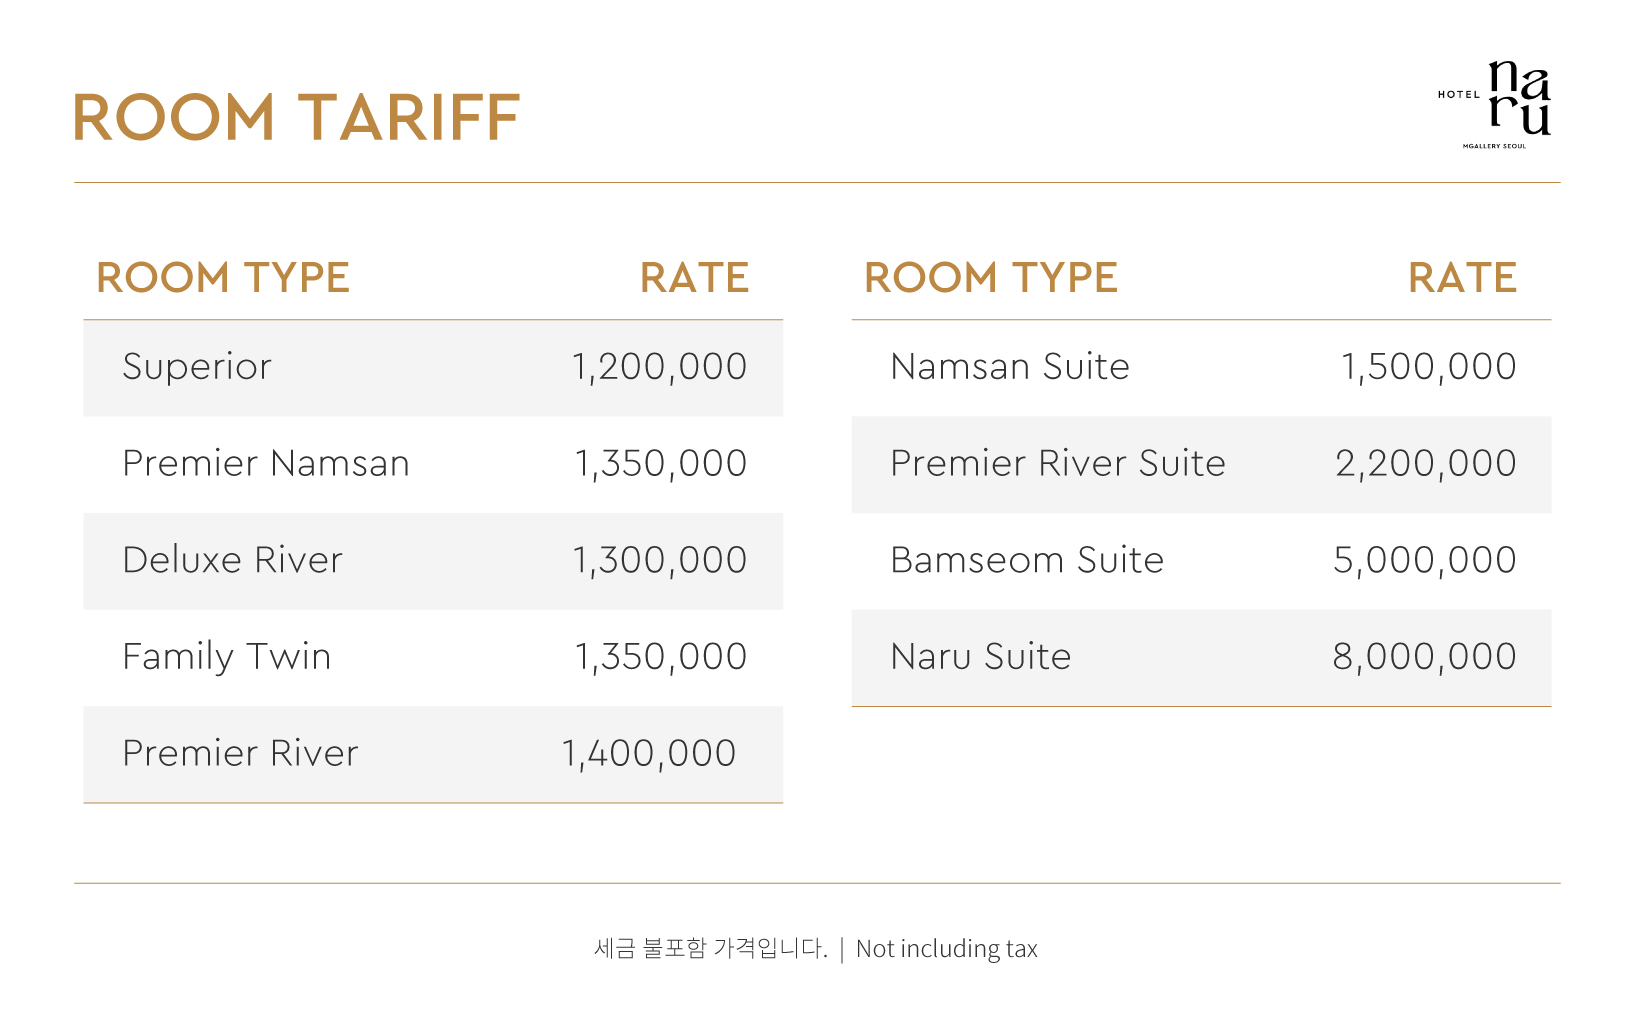Select the ROOM TARIFF heading
The height and width of the screenshot is (1024, 1638).
tap(296, 118)
